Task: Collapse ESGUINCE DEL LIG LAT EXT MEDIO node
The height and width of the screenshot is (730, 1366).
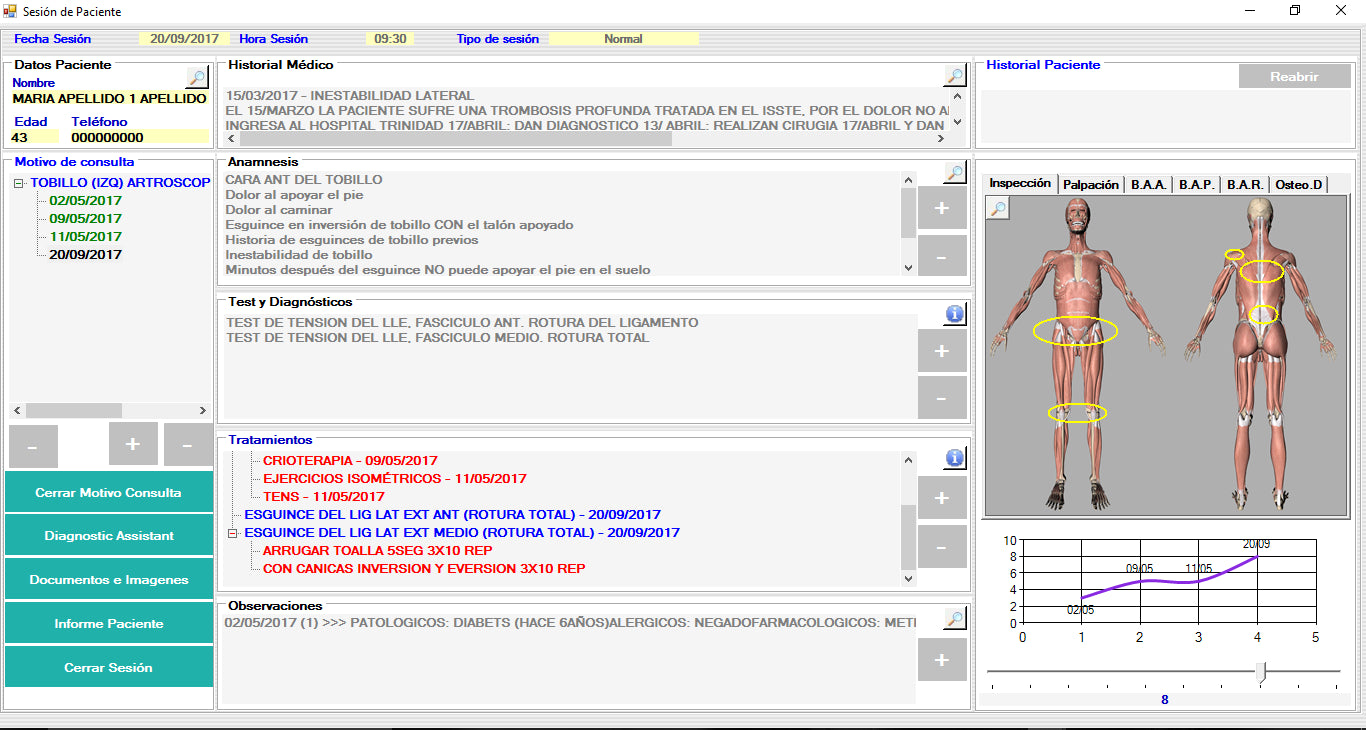Action: pyautogui.click(x=233, y=533)
